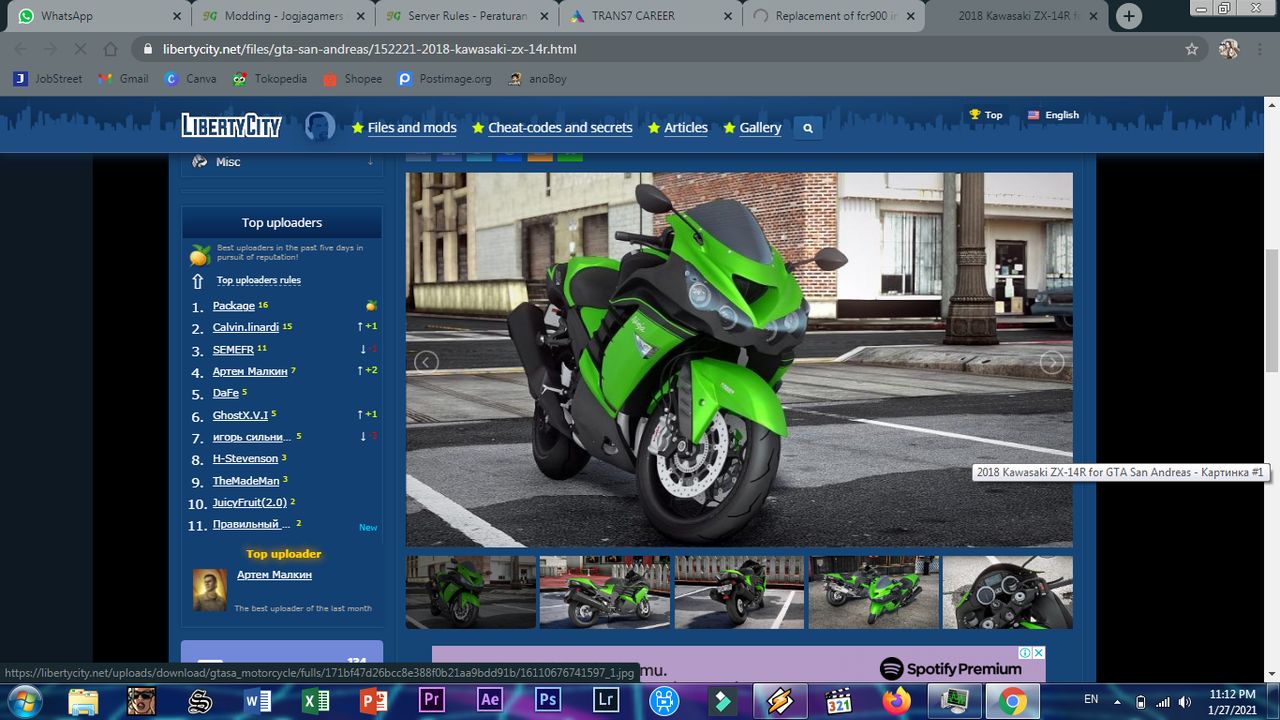Switch to the TRANS7 CAREER tab
The image size is (1280, 720).
pos(650,16)
